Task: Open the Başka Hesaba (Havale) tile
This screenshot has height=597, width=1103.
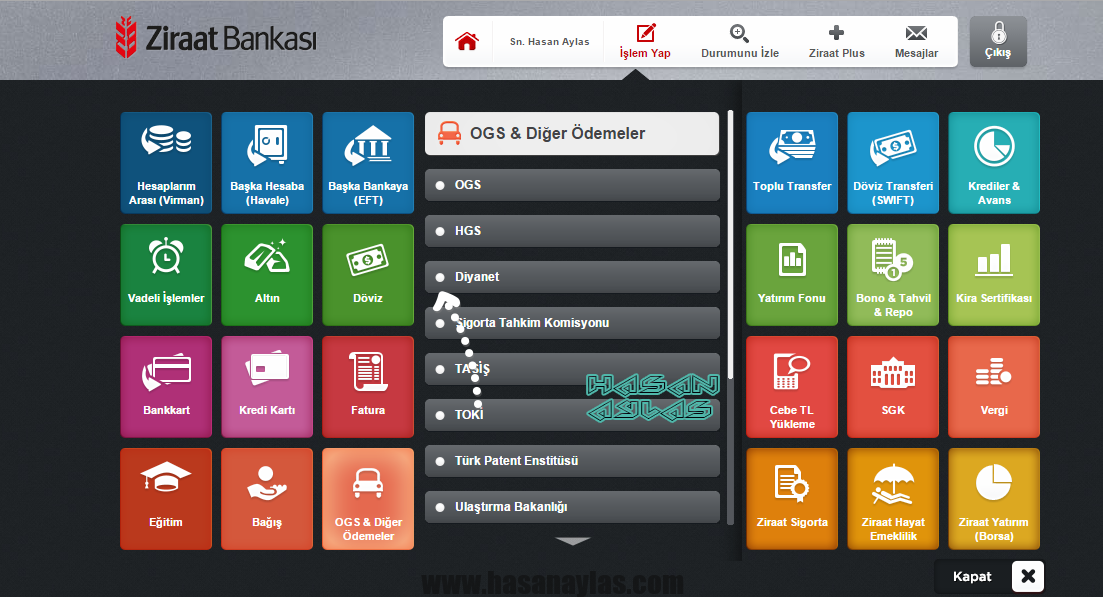Action: click(x=267, y=162)
